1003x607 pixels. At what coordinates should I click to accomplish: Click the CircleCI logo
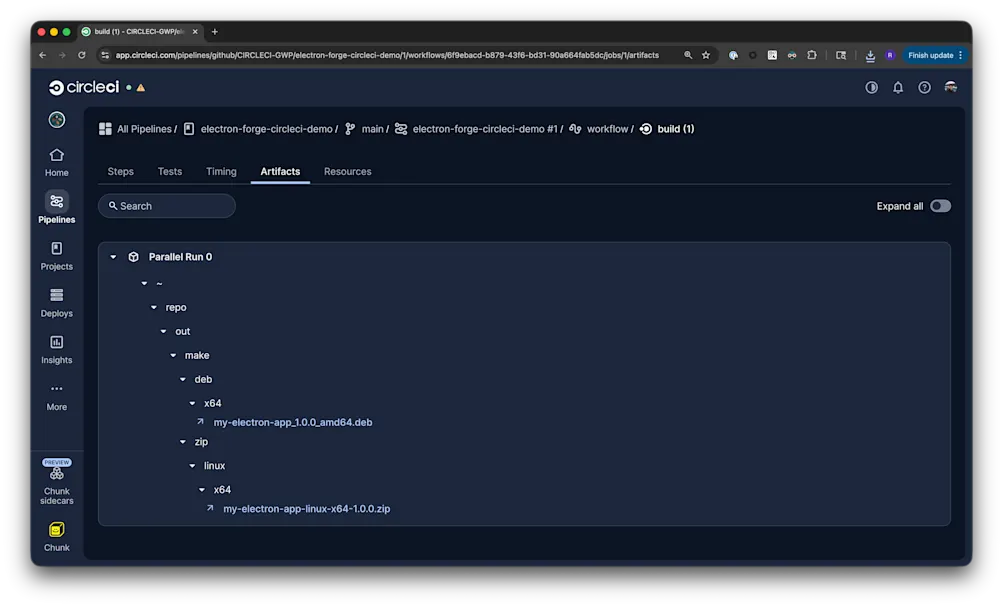84,87
